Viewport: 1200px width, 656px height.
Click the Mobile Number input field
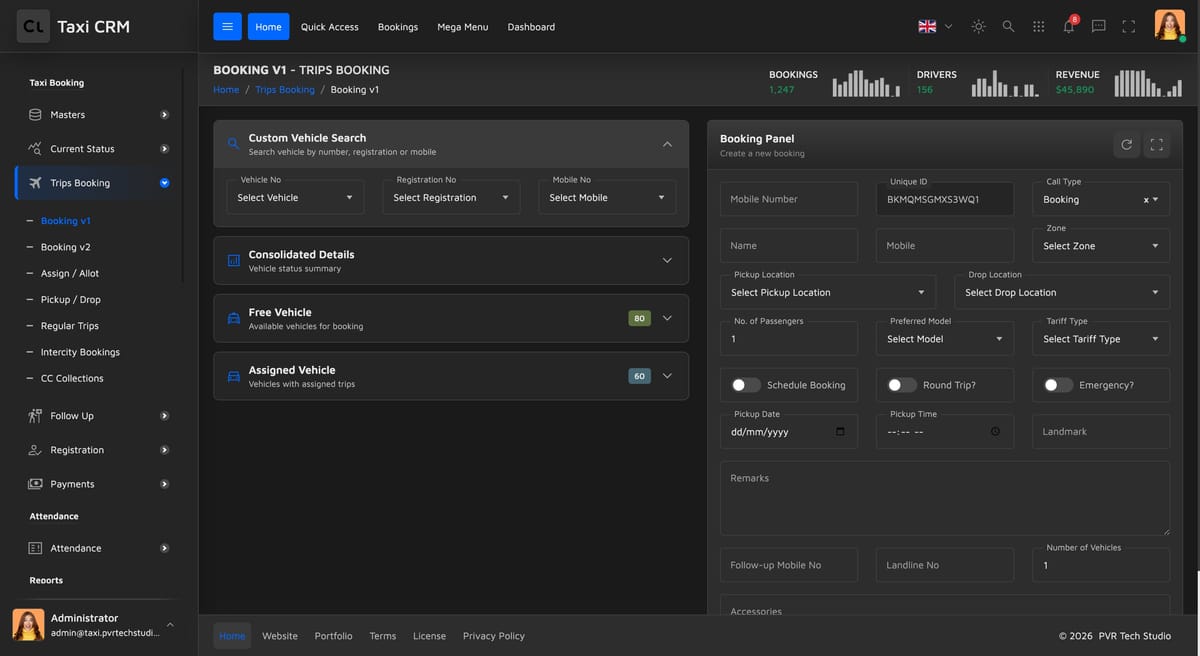tap(789, 199)
